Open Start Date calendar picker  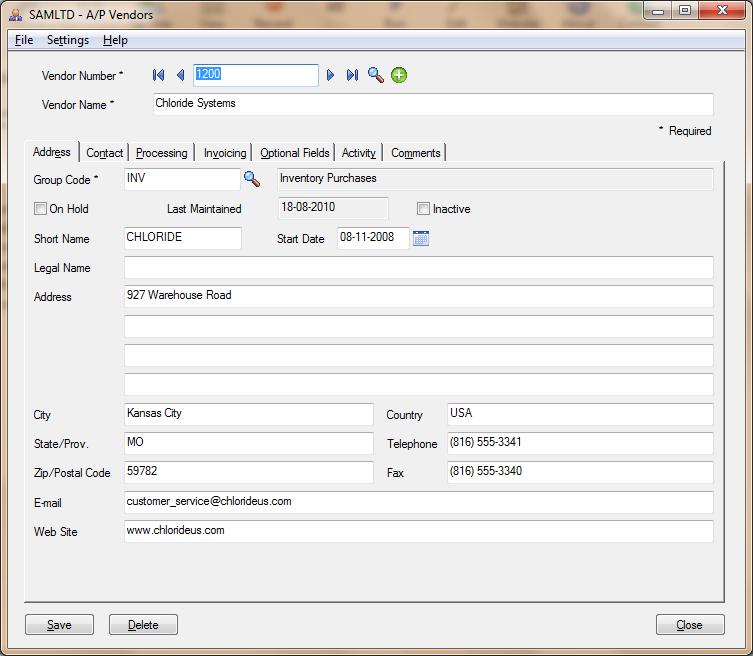pyautogui.click(x=421, y=238)
